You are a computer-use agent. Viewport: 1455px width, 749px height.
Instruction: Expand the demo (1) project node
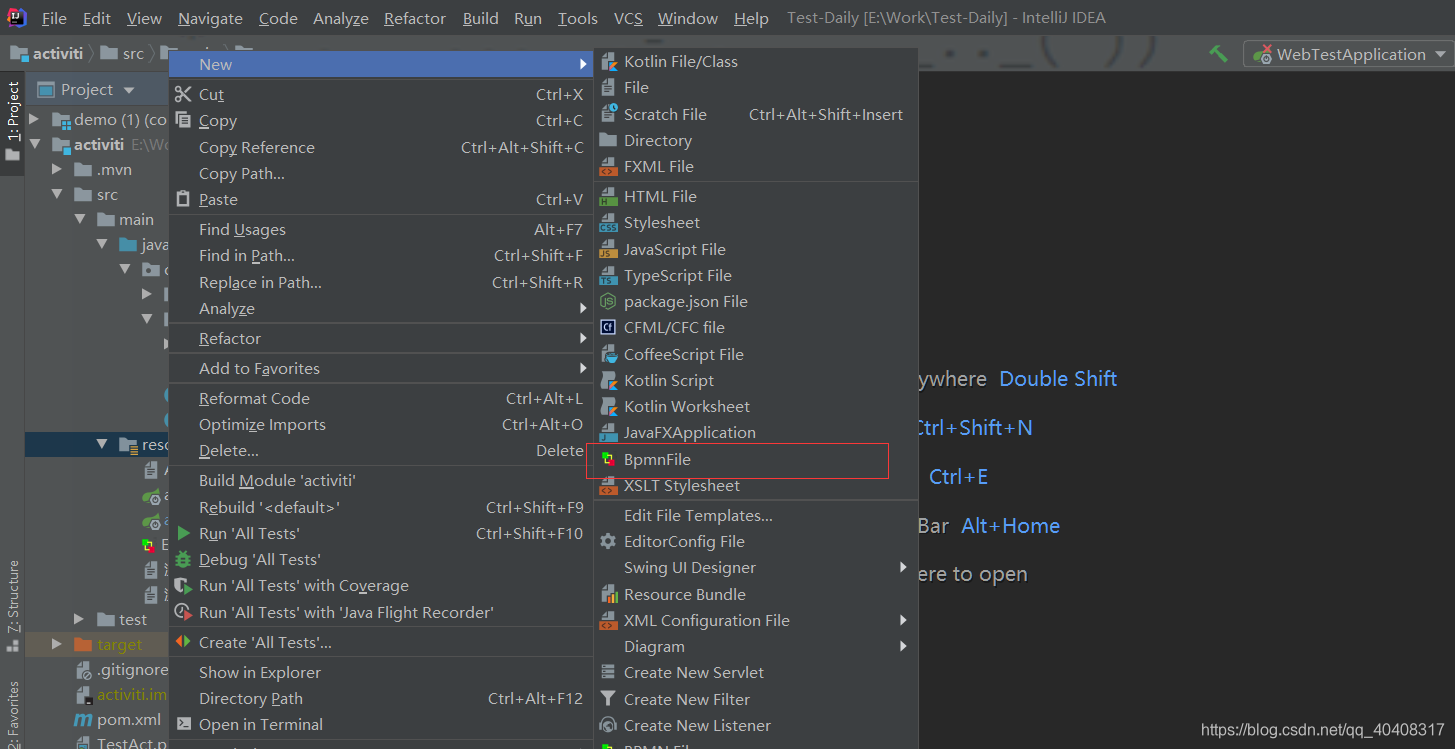(x=35, y=119)
